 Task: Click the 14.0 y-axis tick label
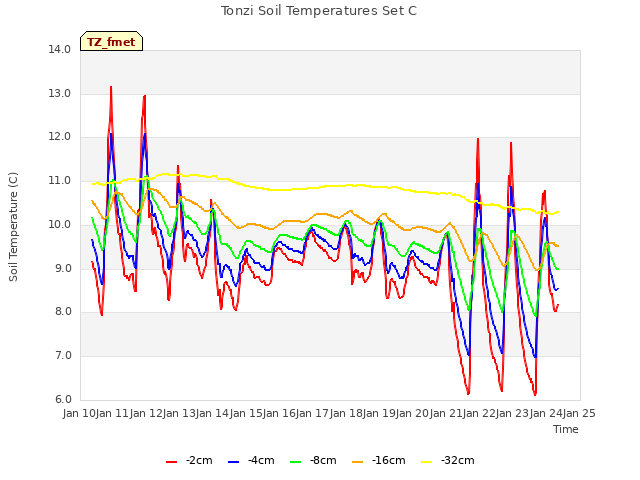coord(60,50)
